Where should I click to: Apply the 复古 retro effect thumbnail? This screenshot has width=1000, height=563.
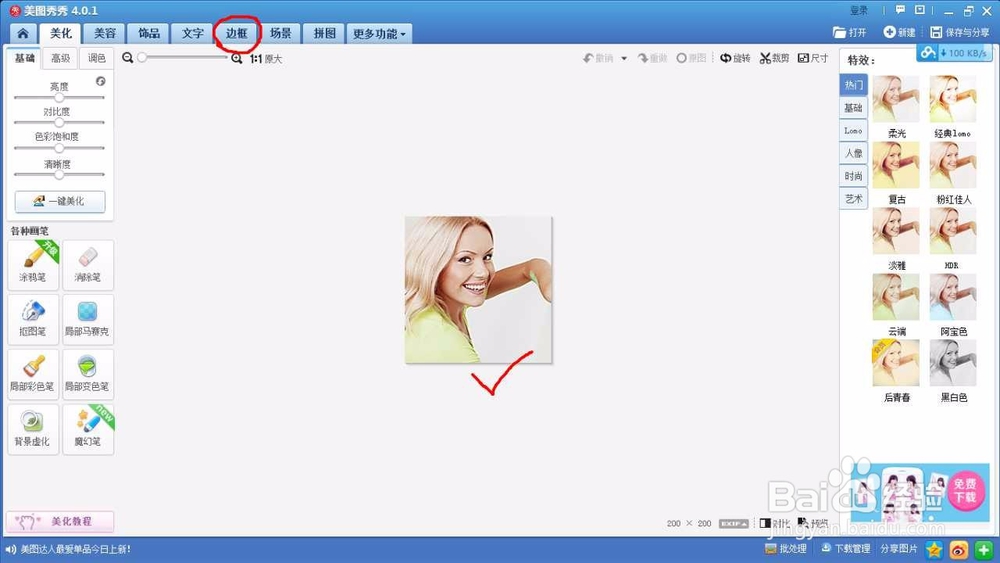[x=896, y=165]
